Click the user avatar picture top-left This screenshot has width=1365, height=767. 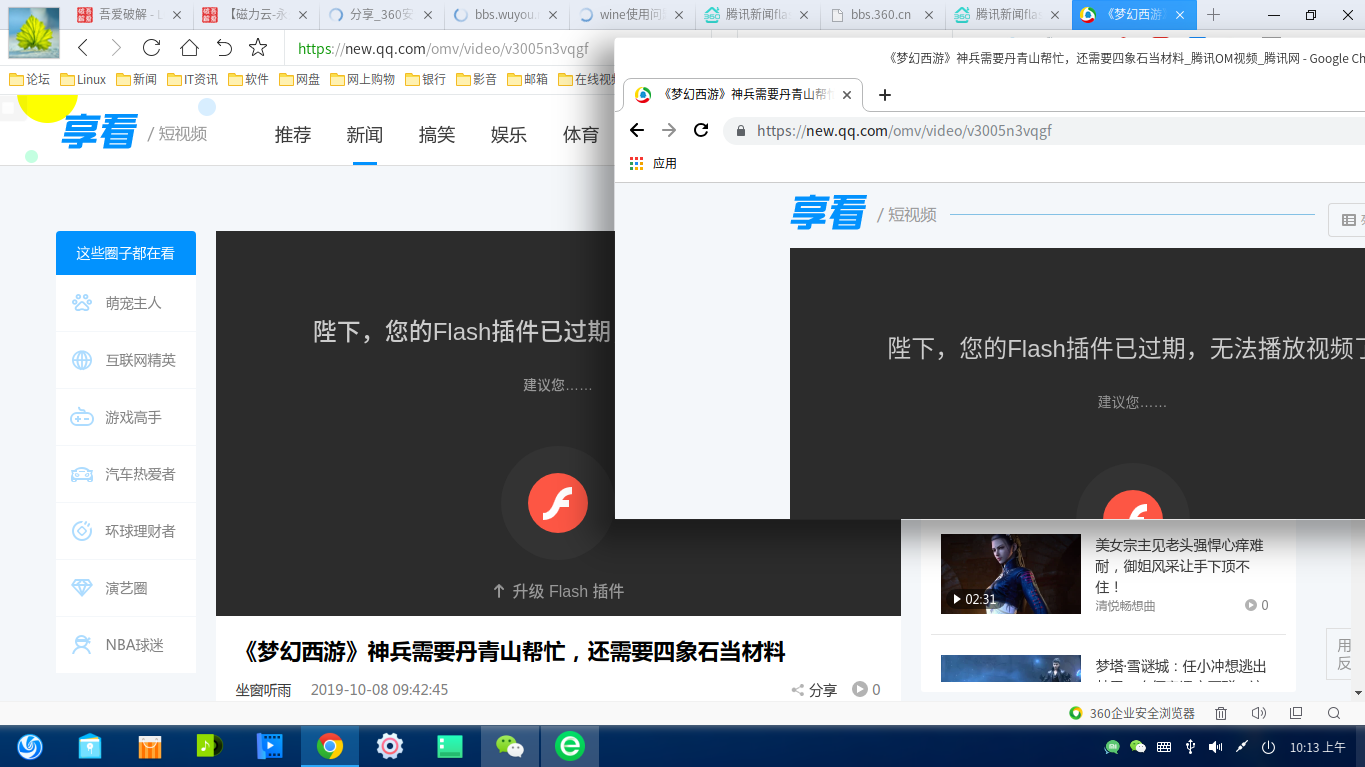click(33, 32)
